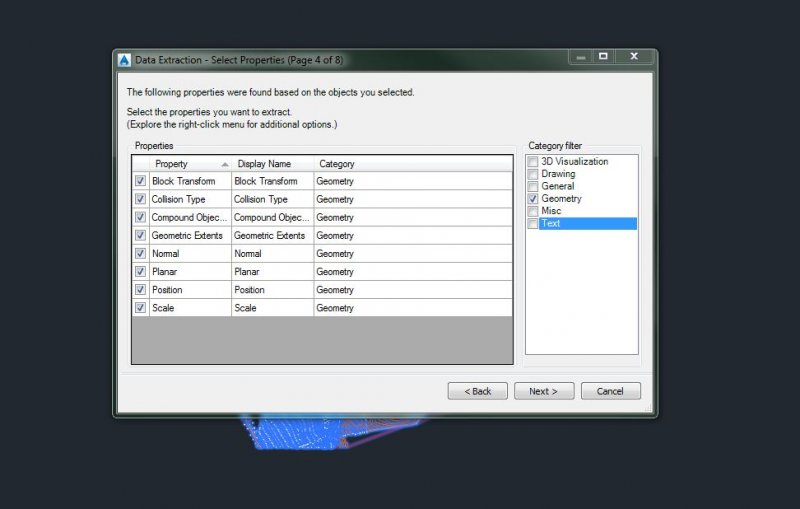Uncheck the Compound Object property checkbox
This screenshot has height=509, width=800.
point(140,217)
